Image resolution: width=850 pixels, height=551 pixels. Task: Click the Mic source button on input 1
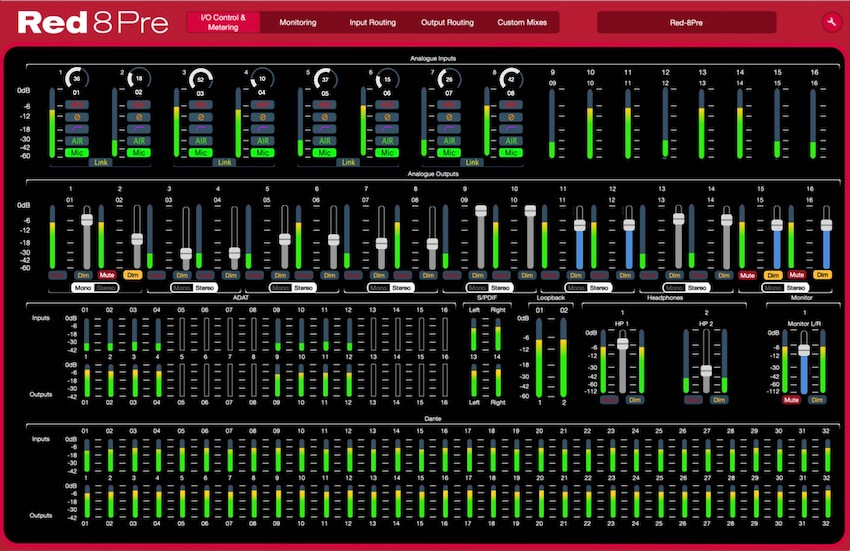pos(76,153)
